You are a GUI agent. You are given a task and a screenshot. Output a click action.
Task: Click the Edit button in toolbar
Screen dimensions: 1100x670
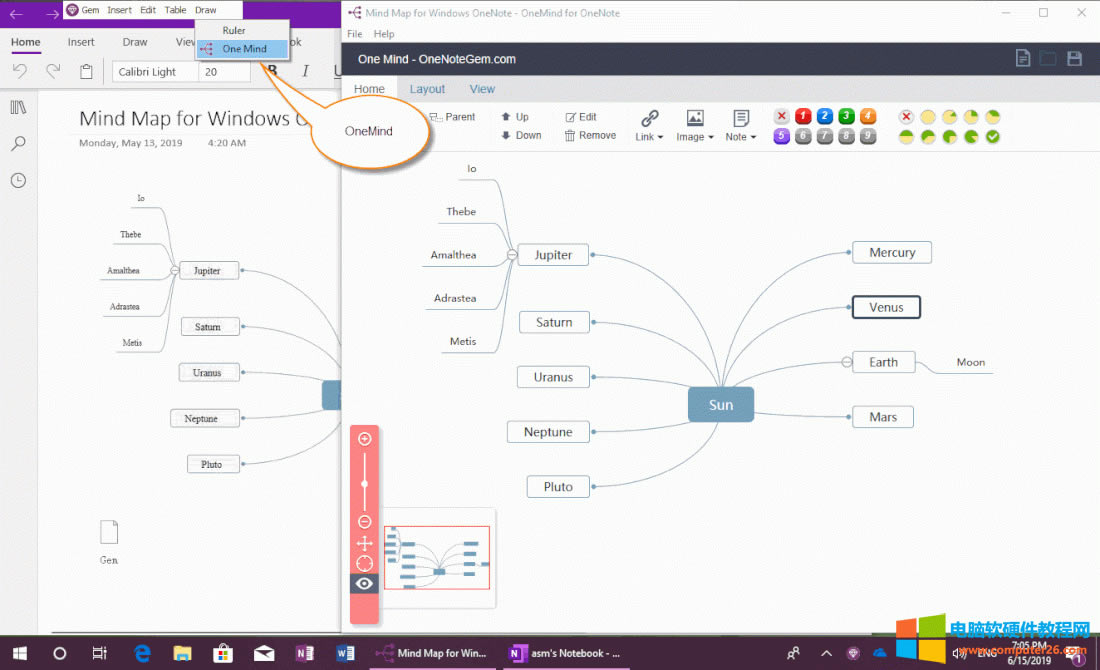[x=581, y=117]
